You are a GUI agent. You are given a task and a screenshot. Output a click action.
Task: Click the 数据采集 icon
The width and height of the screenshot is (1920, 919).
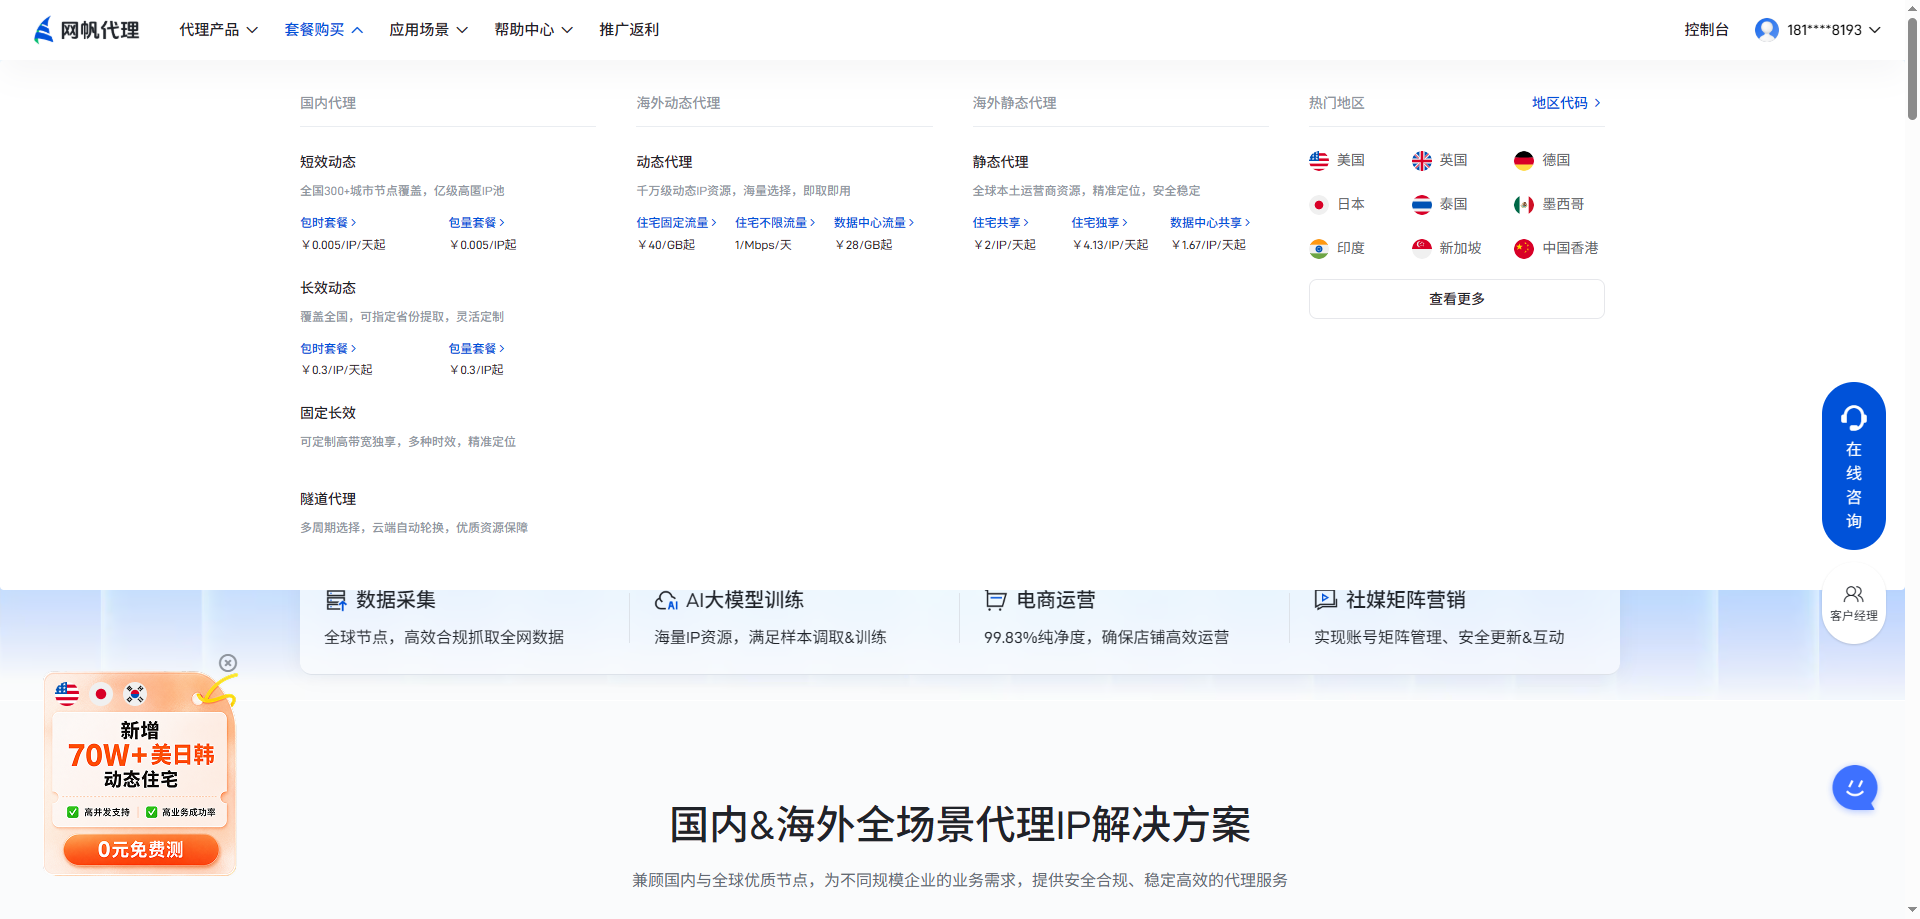coord(336,600)
